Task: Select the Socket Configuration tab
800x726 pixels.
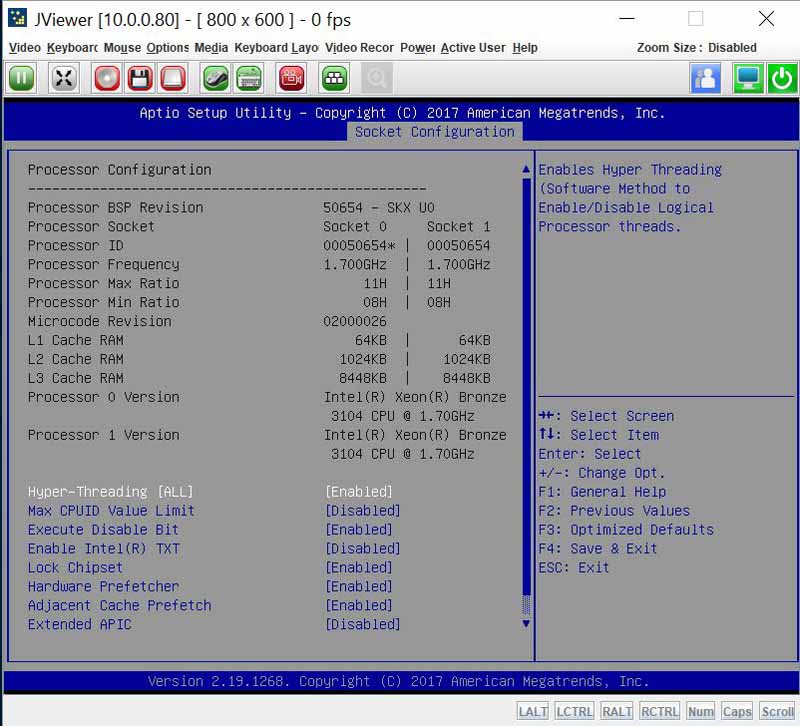Action: [435, 132]
